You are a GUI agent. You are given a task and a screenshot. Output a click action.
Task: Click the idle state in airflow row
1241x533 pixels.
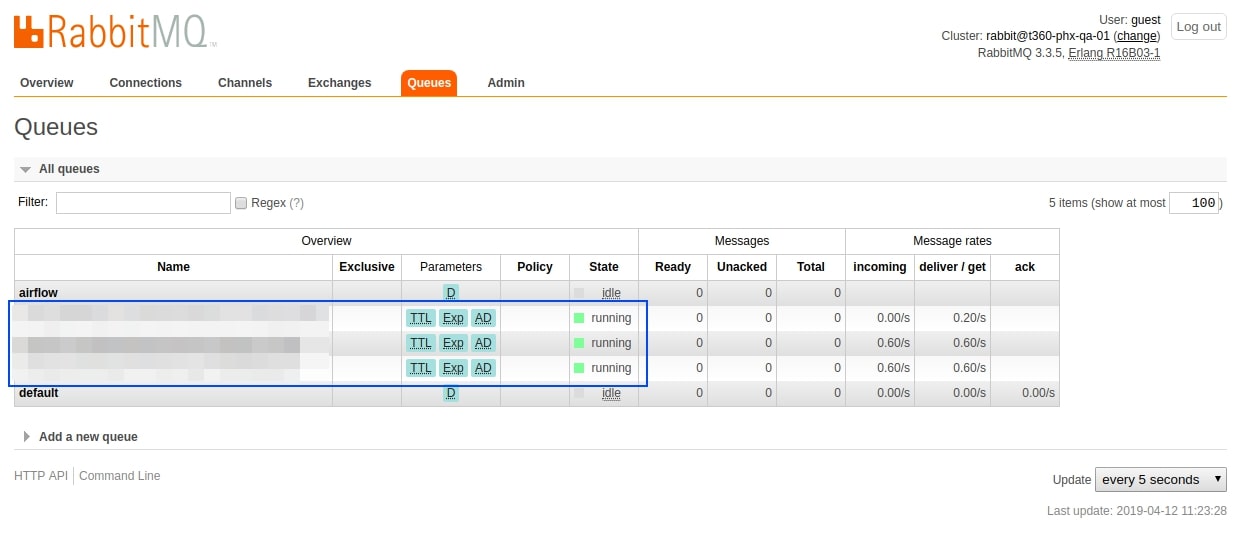pyautogui.click(x=611, y=293)
